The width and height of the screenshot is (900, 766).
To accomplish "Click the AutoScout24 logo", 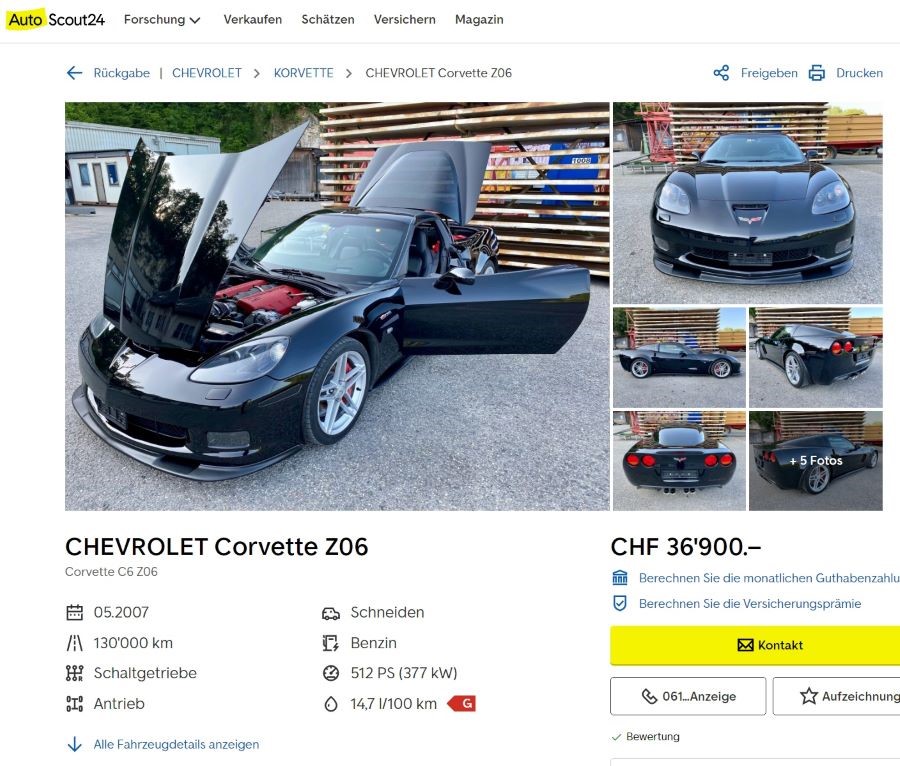I will (56, 20).
